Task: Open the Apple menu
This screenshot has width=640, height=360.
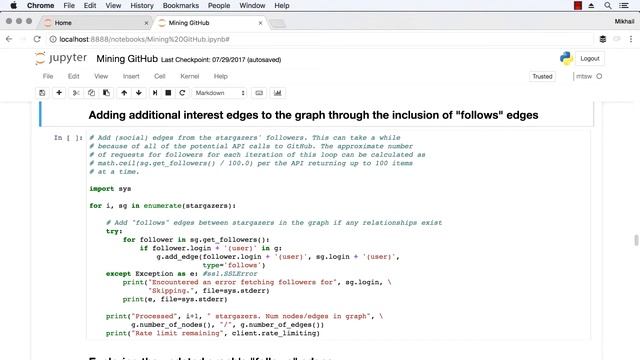Action: (13, 6)
